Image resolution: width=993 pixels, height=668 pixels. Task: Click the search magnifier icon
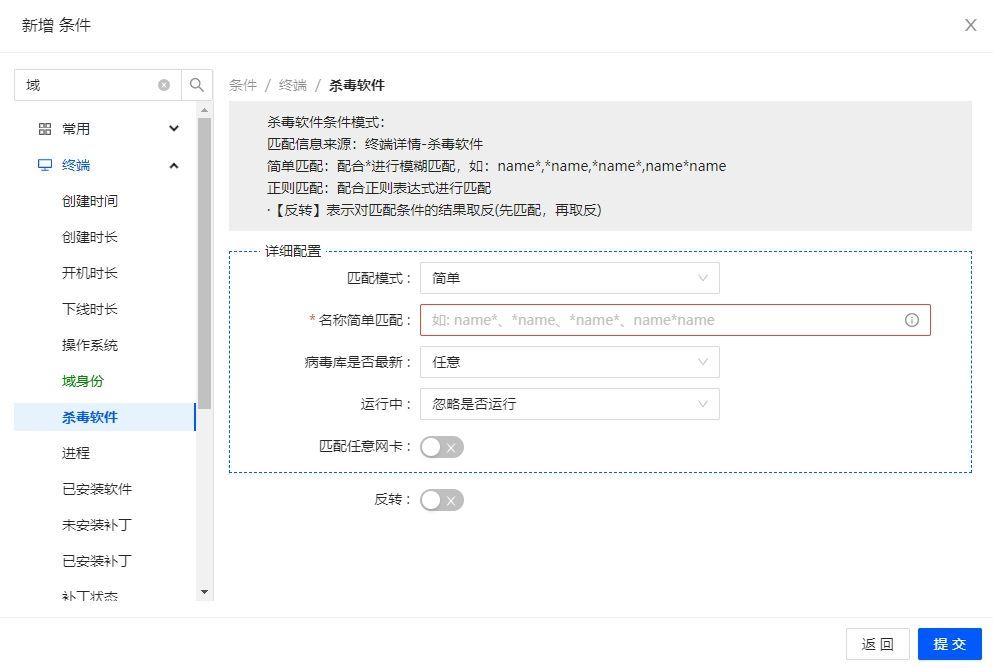[x=197, y=85]
